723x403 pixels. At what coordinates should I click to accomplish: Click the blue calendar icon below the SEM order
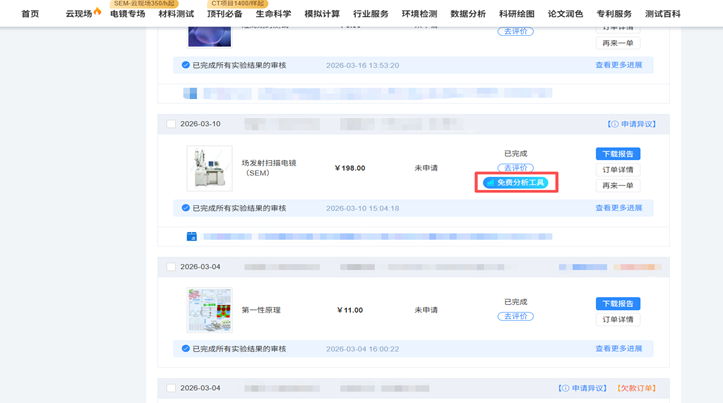192,237
